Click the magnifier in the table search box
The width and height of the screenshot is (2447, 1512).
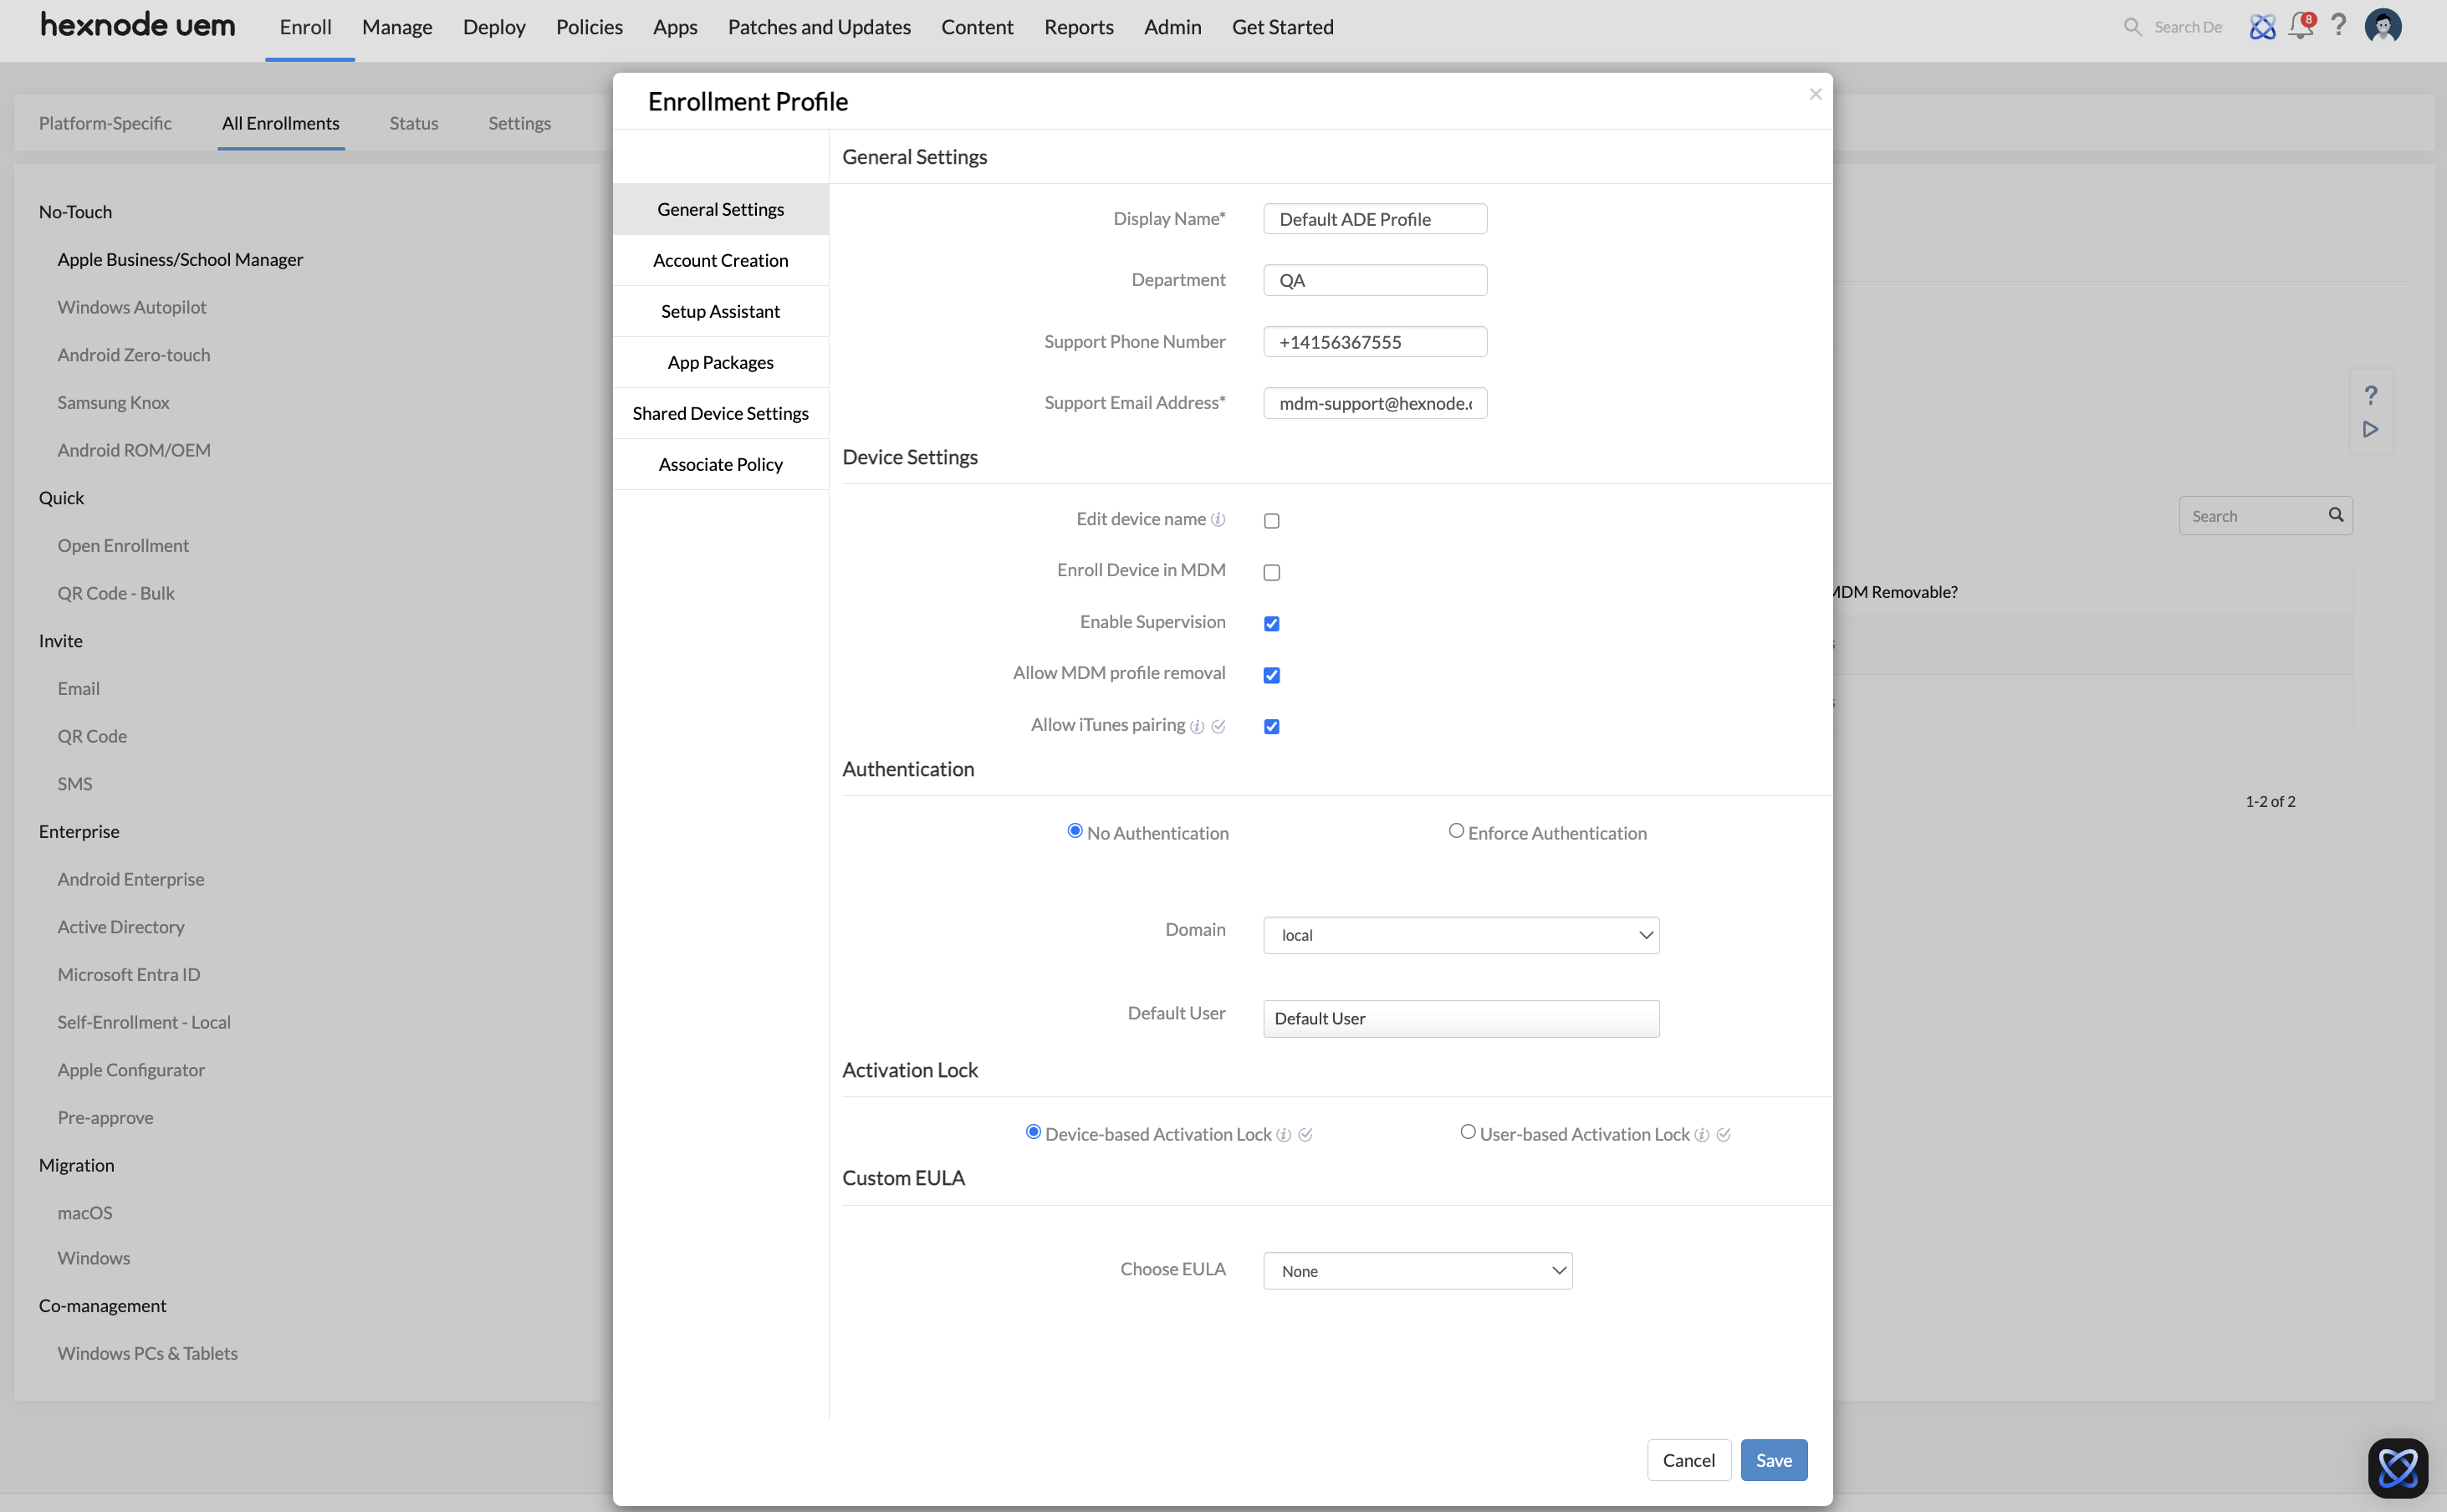point(2336,515)
